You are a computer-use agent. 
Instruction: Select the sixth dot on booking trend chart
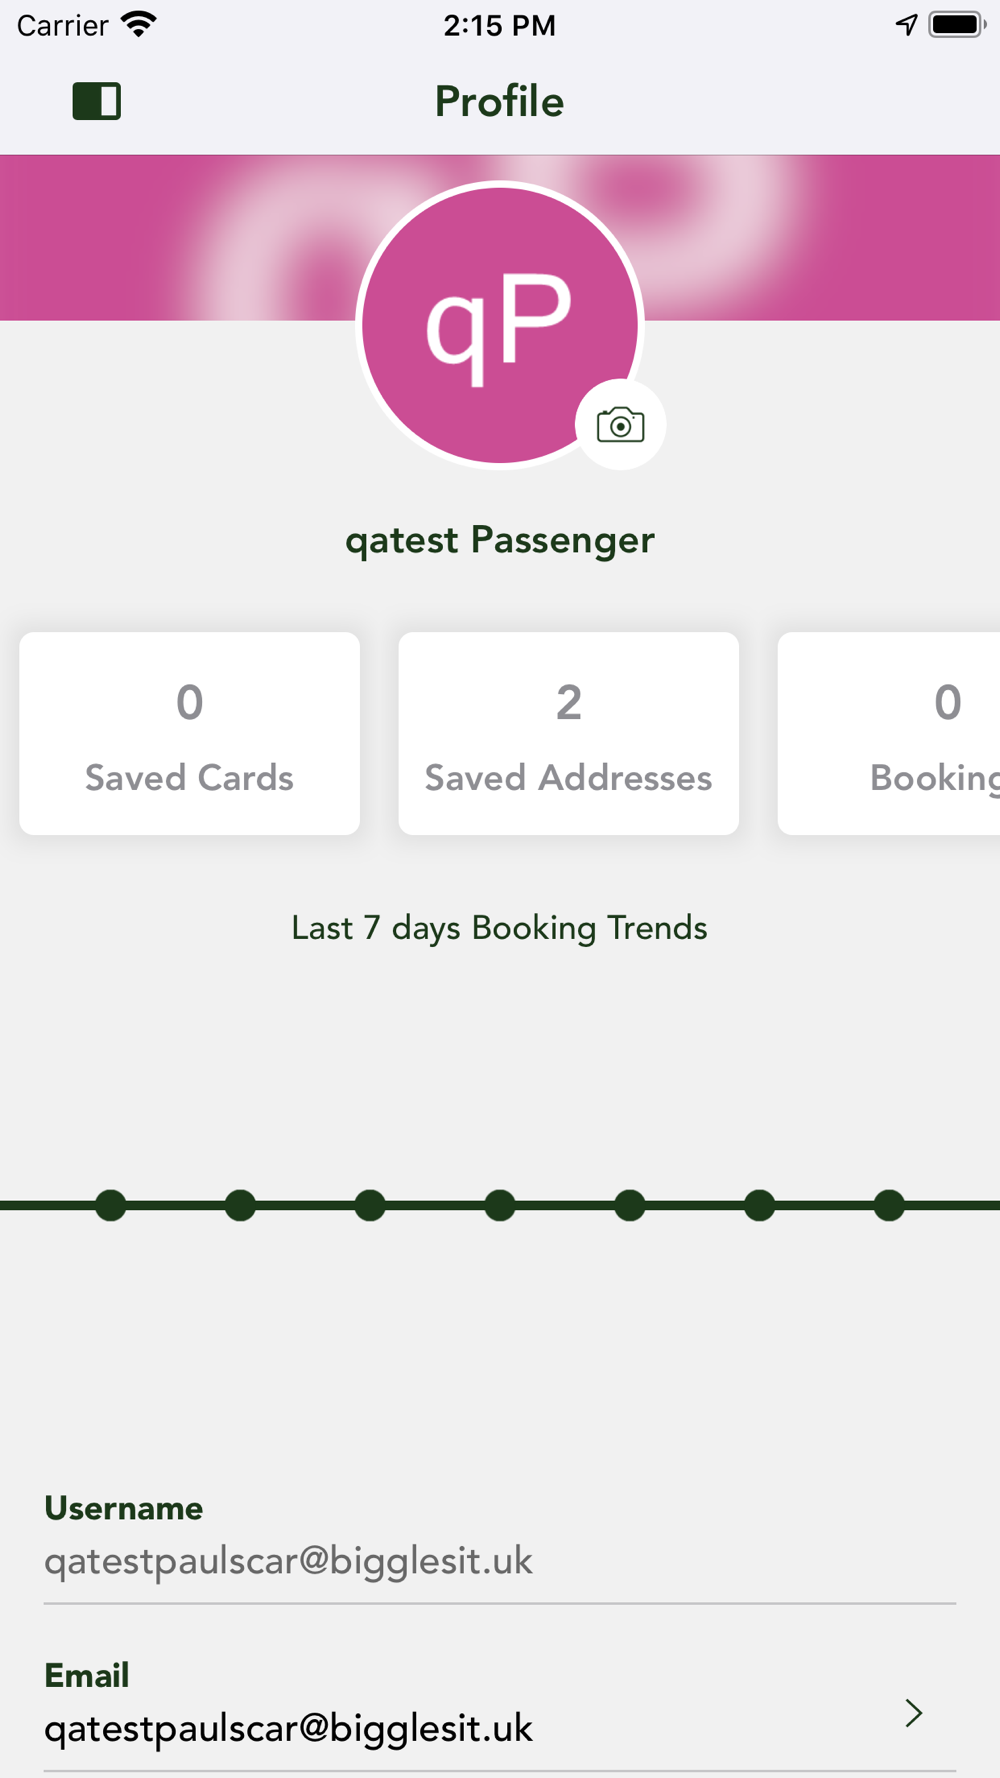(x=759, y=1205)
